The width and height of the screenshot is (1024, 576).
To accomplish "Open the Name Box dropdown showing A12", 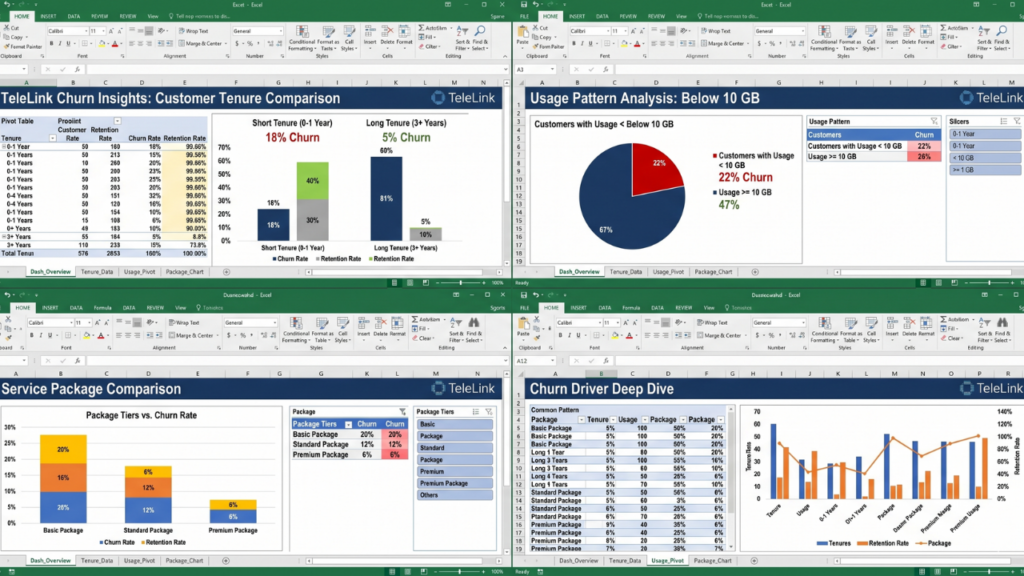I will [x=552, y=360].
